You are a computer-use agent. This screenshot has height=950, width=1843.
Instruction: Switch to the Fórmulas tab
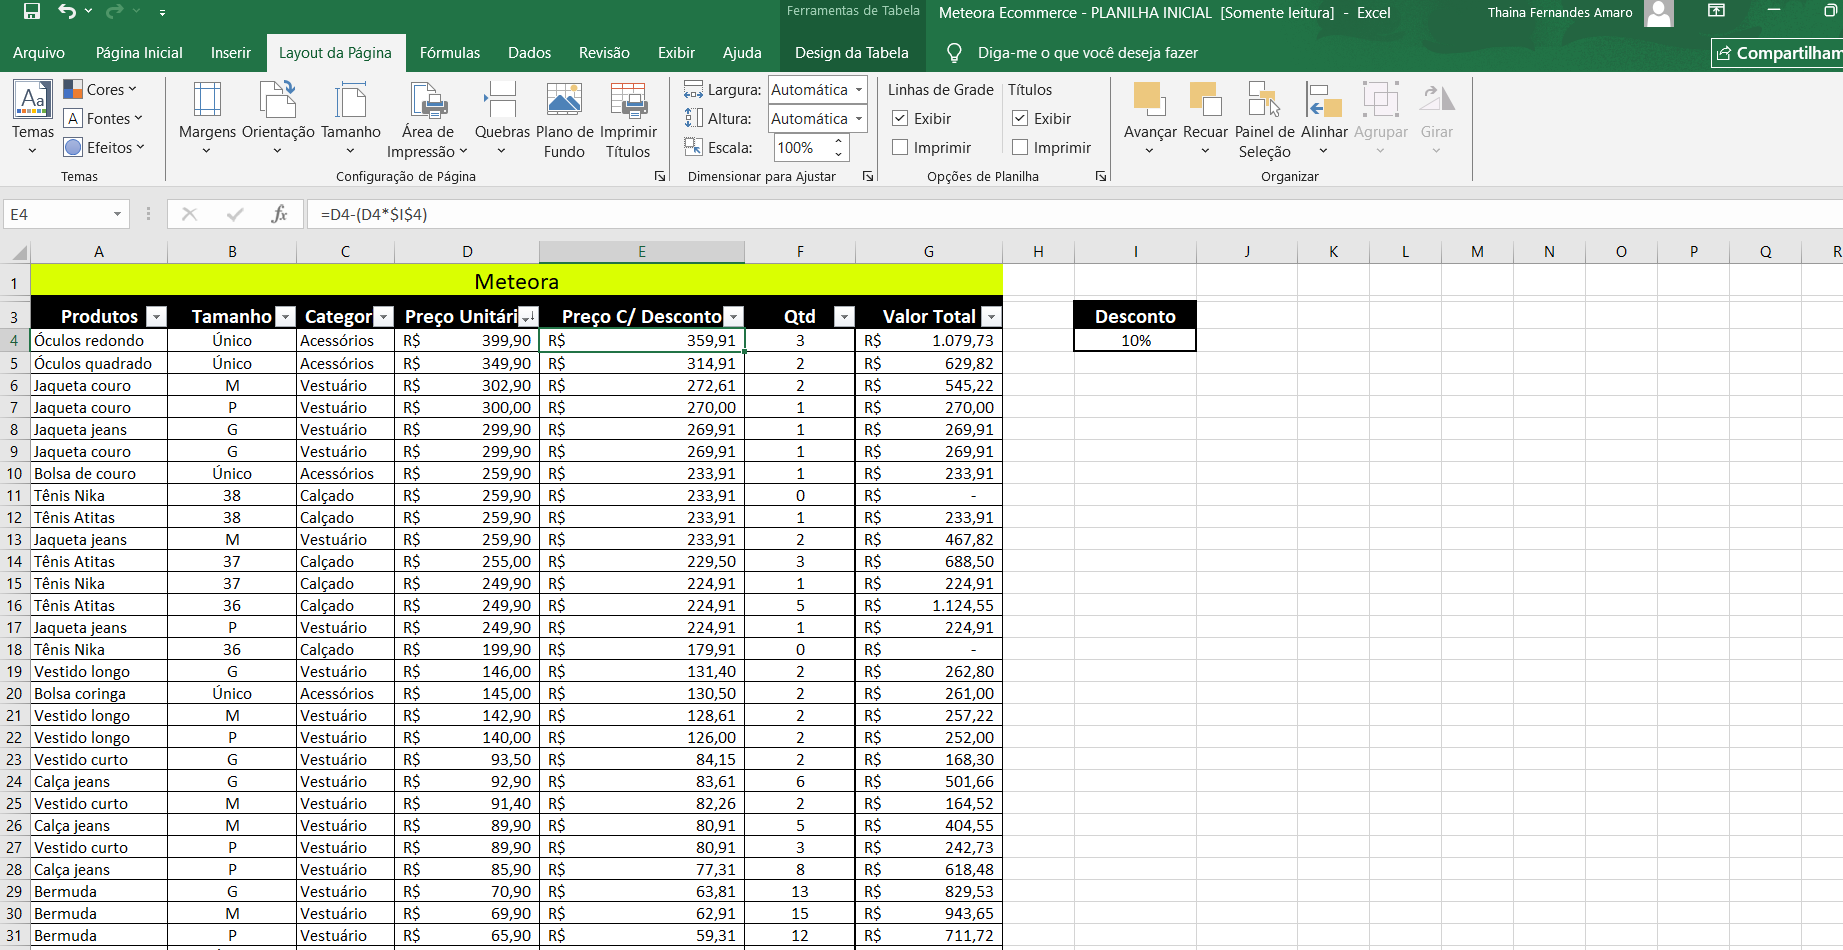(450, 53)
